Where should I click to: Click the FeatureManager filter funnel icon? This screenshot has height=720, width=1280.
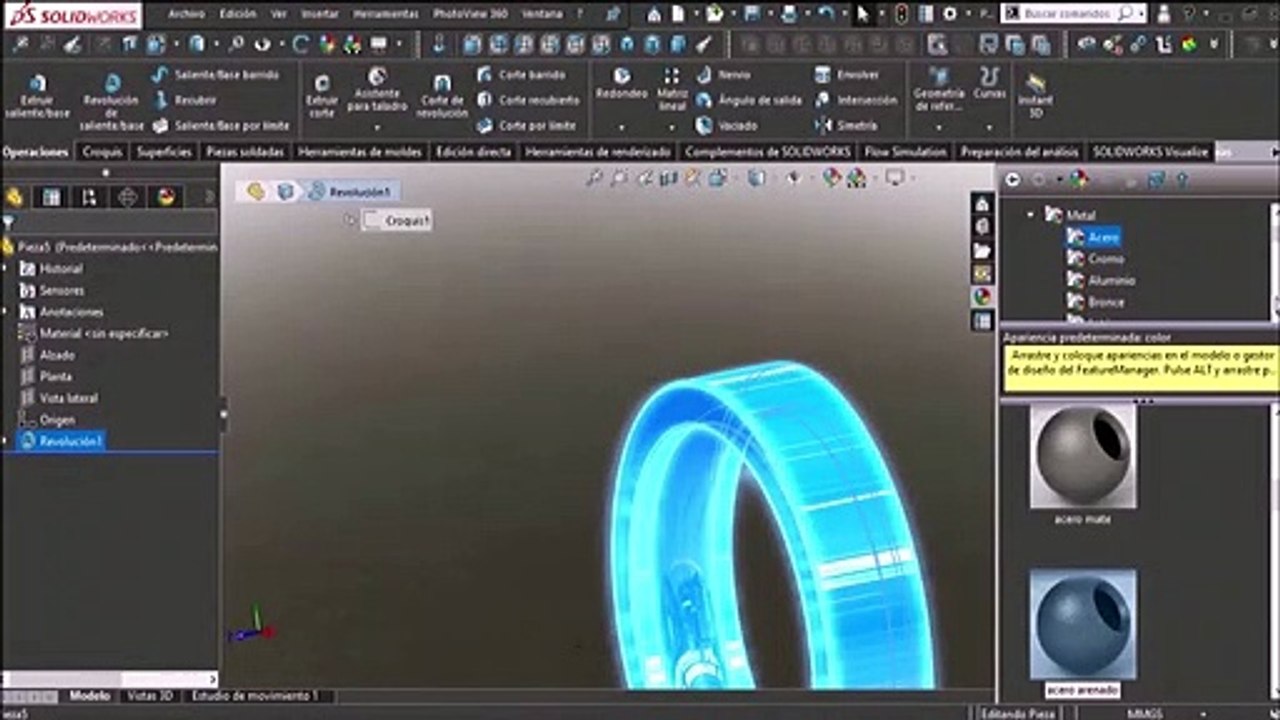tap(9, 223)
